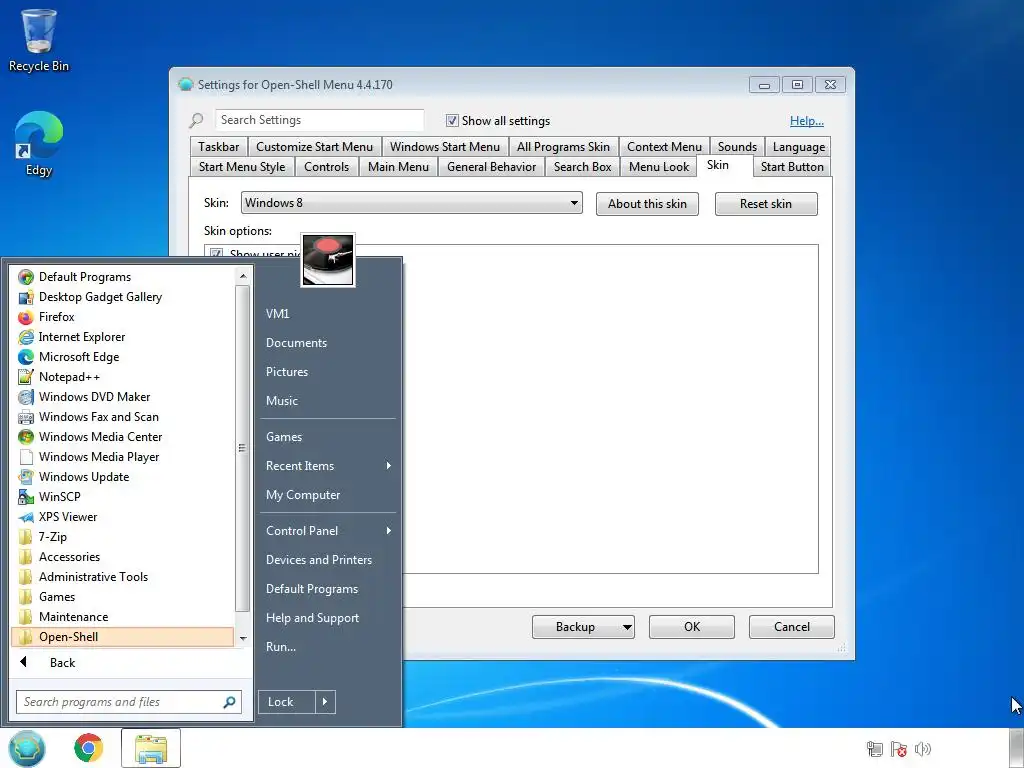
Task: Open the Accessories folder icon
Action: [x=25, y=557]
